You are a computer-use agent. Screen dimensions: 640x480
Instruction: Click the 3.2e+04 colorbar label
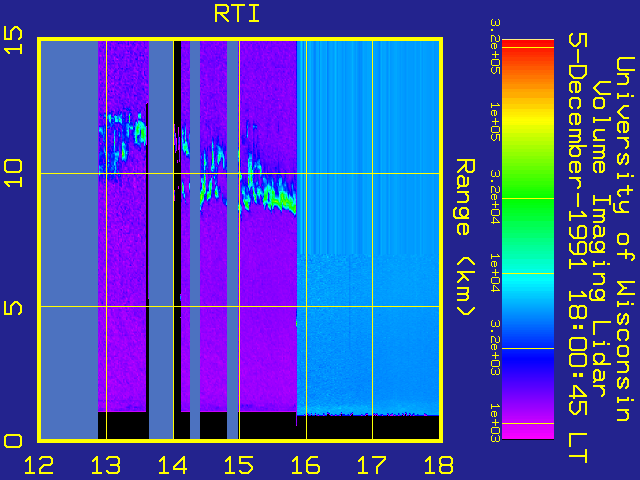495,197
